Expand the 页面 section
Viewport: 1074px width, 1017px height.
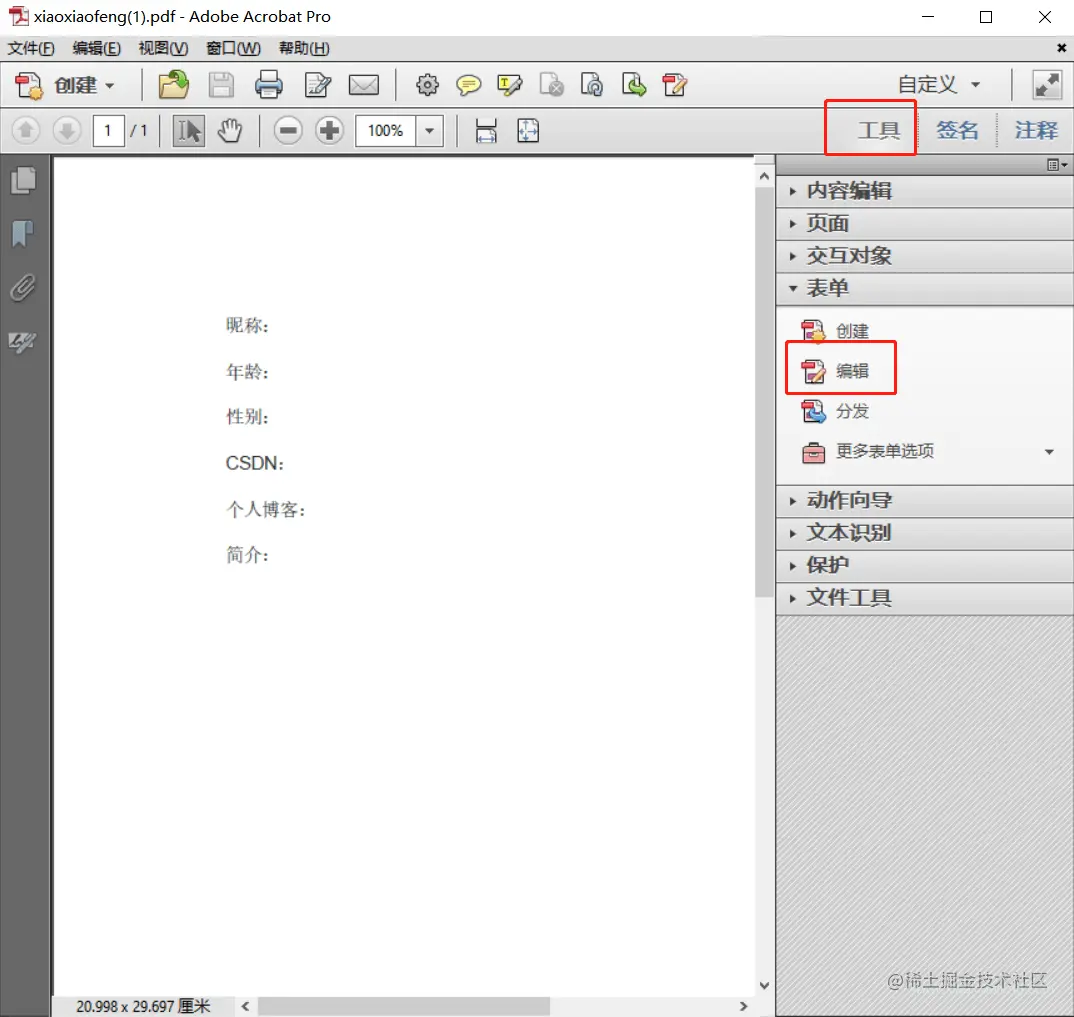tap(925, 223)
